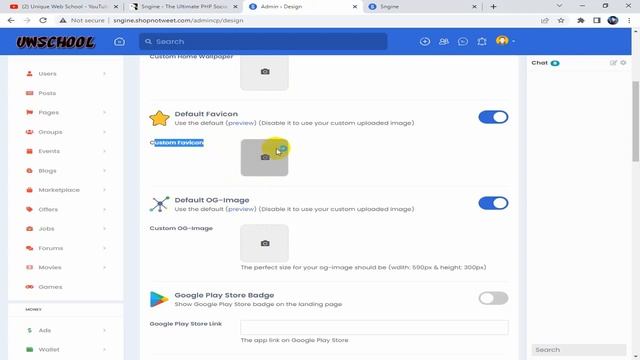Screen dimensions: 640x360
Task: Click the chat compose icon
Action: (x=613, y=63)
